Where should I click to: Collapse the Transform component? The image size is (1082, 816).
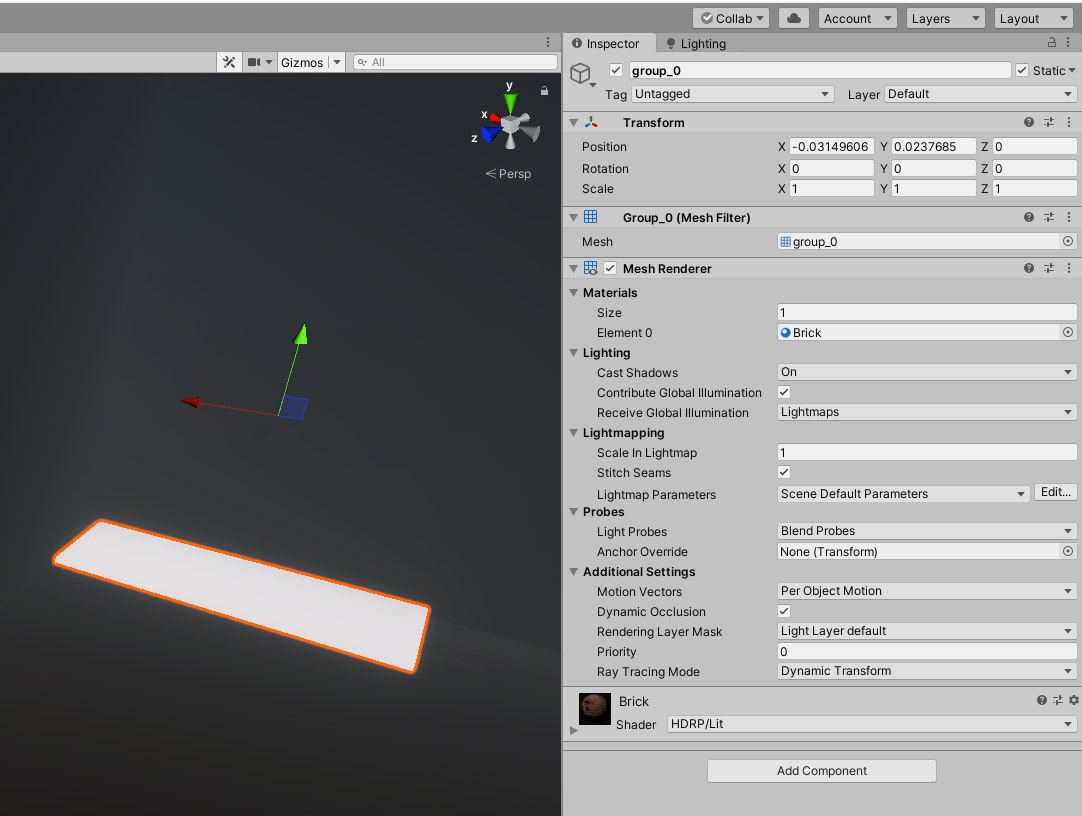pyautogui.click(x=573, y=122)
